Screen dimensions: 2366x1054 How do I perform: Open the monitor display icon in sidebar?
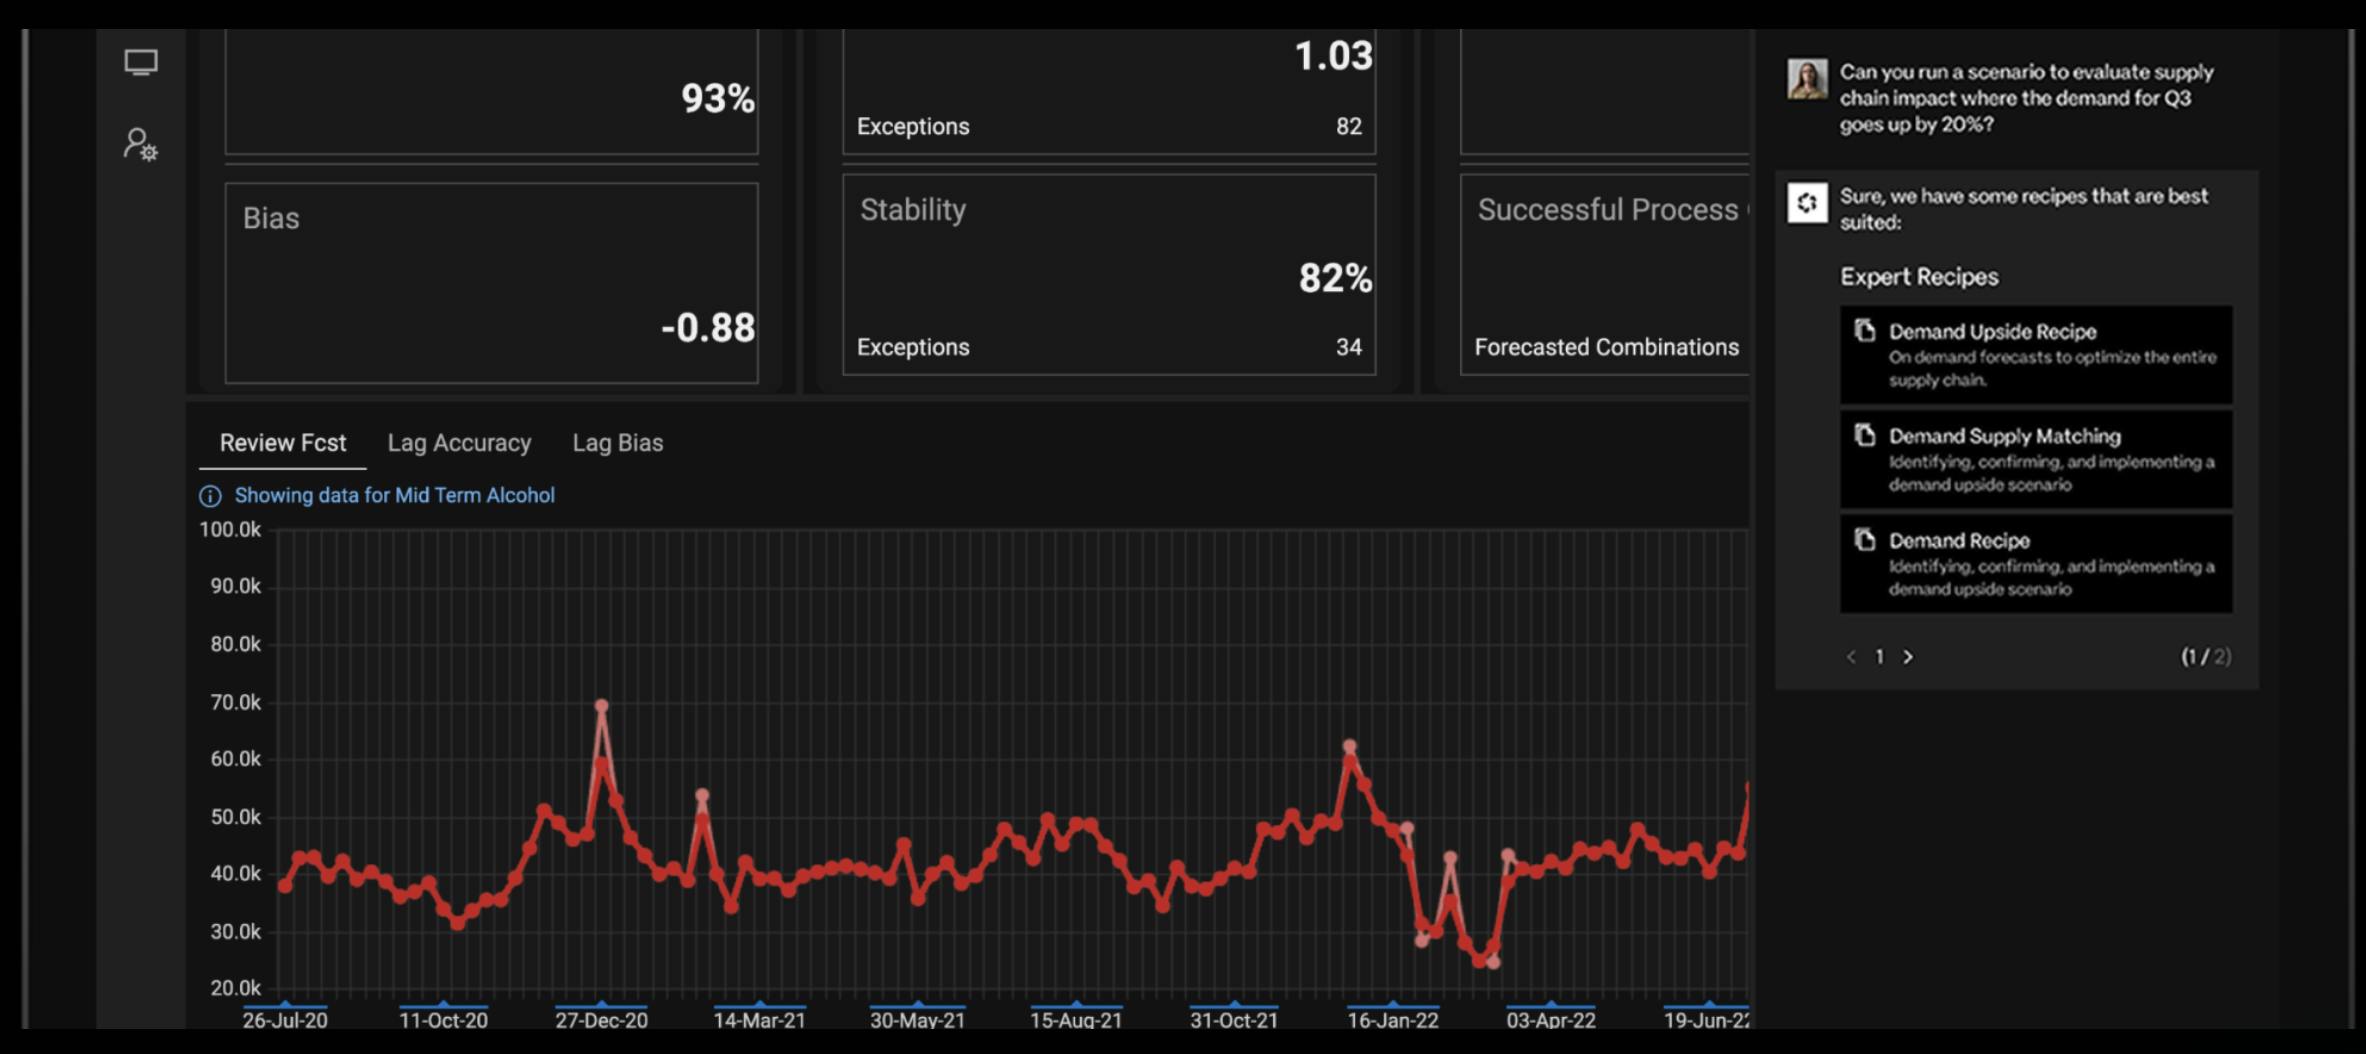point(141,63)
